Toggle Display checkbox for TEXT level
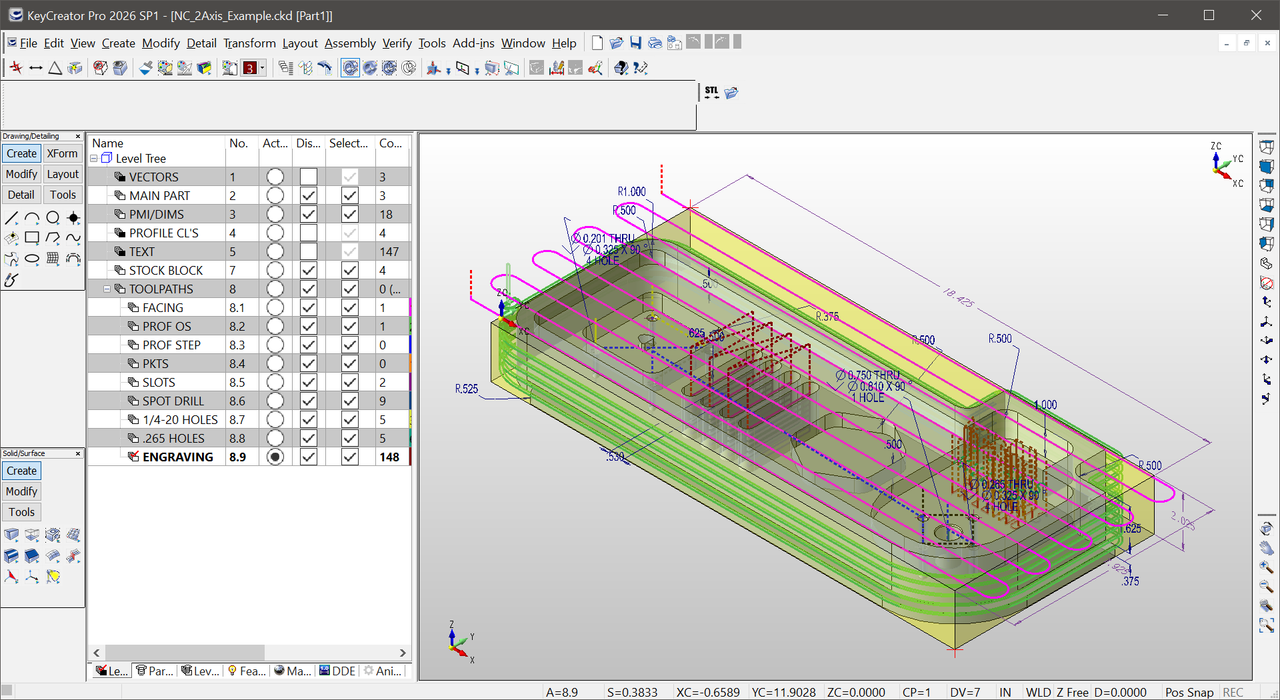 click(309, 252)
